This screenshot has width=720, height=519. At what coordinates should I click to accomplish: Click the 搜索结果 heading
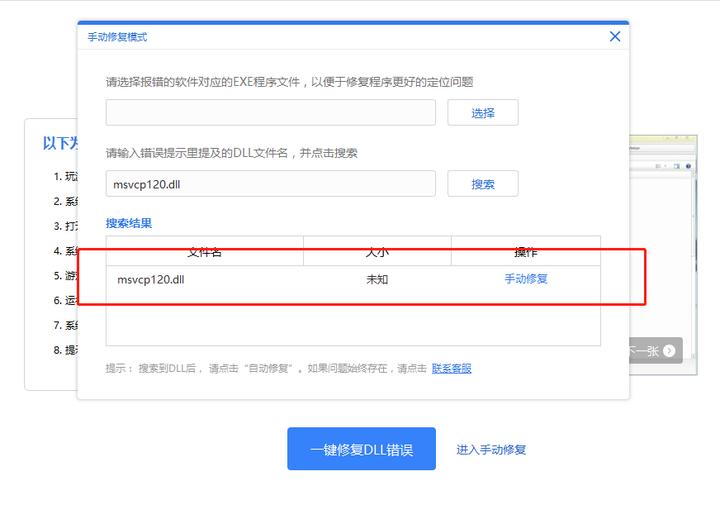(x=129, y=223)
